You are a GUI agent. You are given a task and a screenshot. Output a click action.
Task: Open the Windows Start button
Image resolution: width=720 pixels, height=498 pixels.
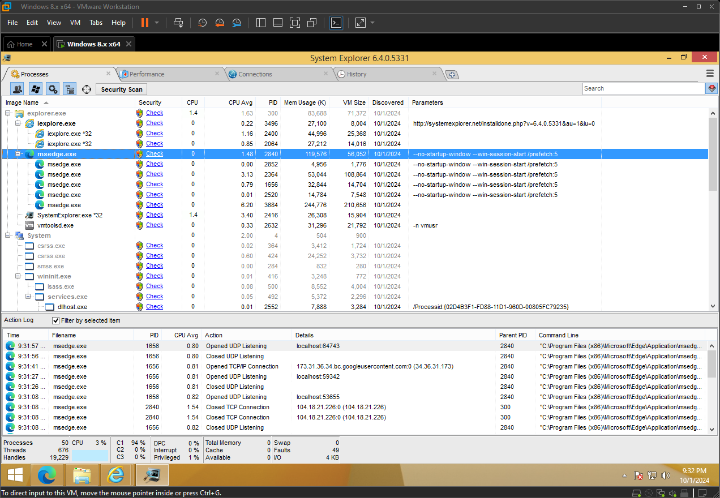(x=15, y=475)
